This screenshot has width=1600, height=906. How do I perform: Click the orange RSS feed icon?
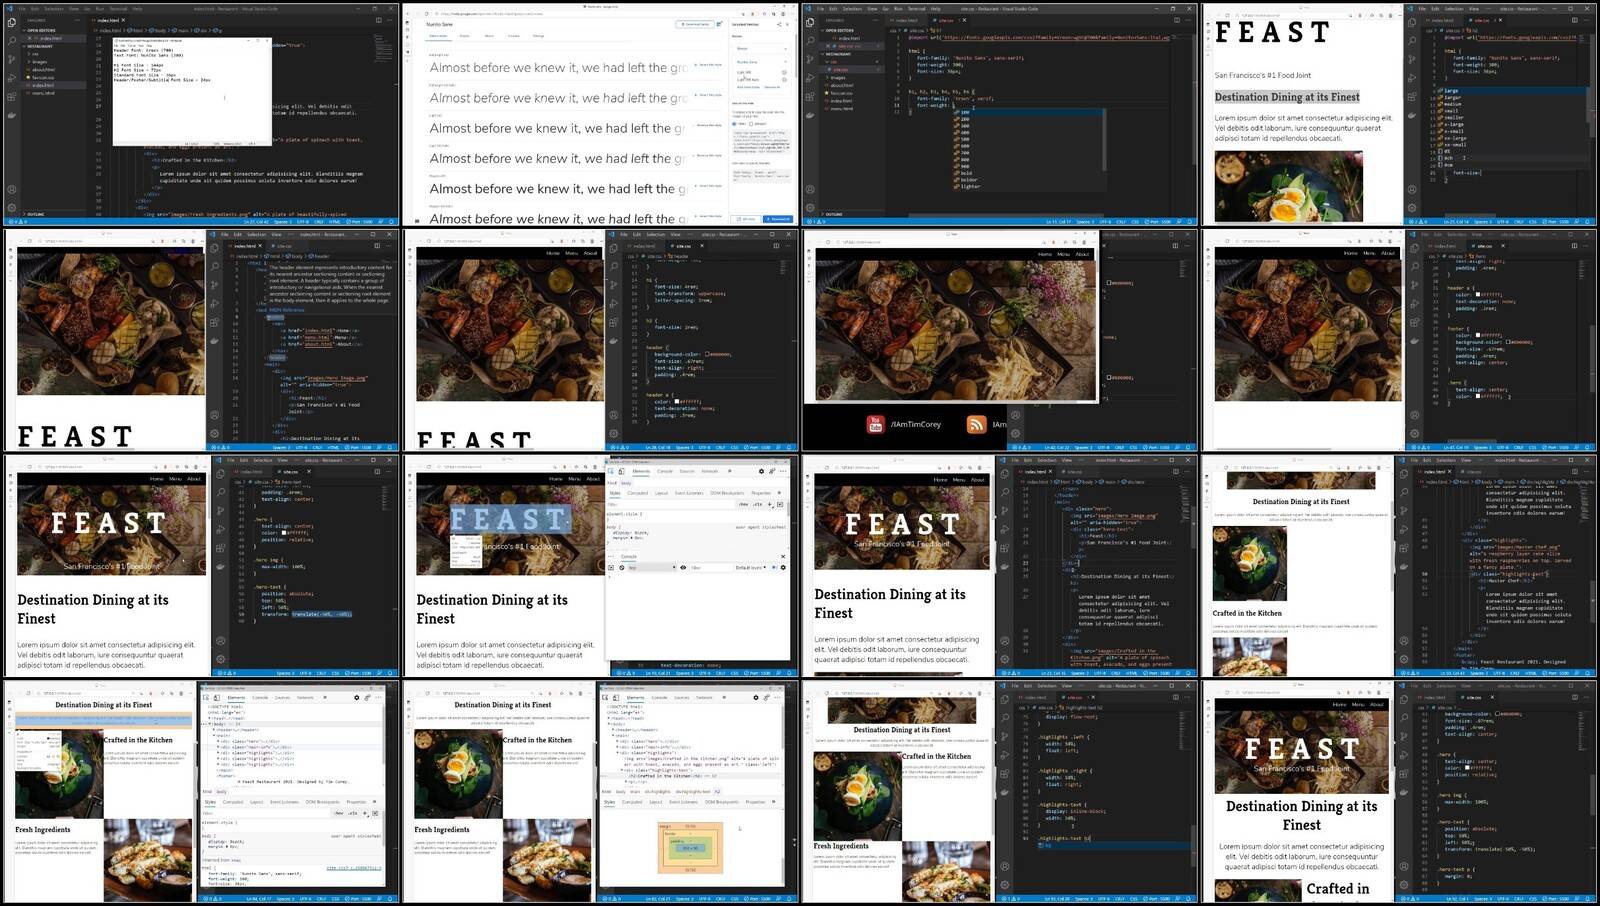pos(976,425)
